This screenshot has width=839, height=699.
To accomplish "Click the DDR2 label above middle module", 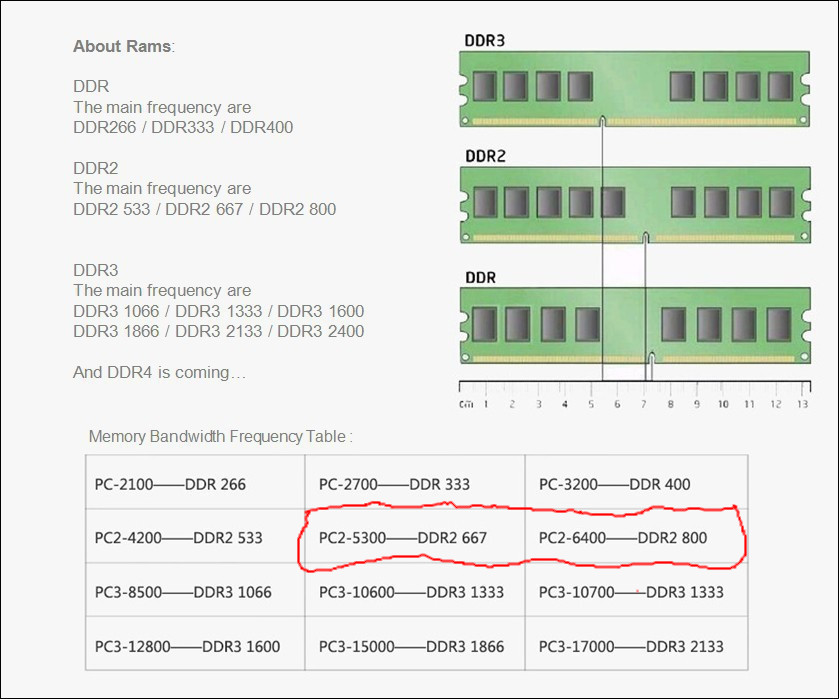I will pyautogui.click(x=485, y=156).
